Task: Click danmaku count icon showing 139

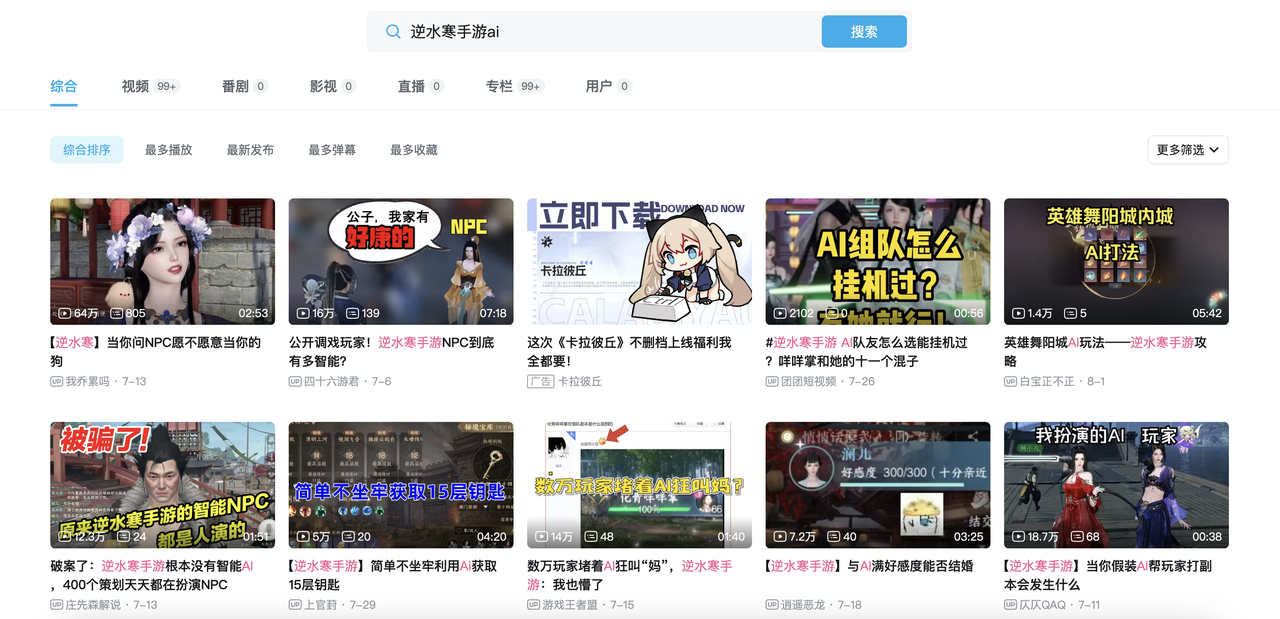Action: 352,313
